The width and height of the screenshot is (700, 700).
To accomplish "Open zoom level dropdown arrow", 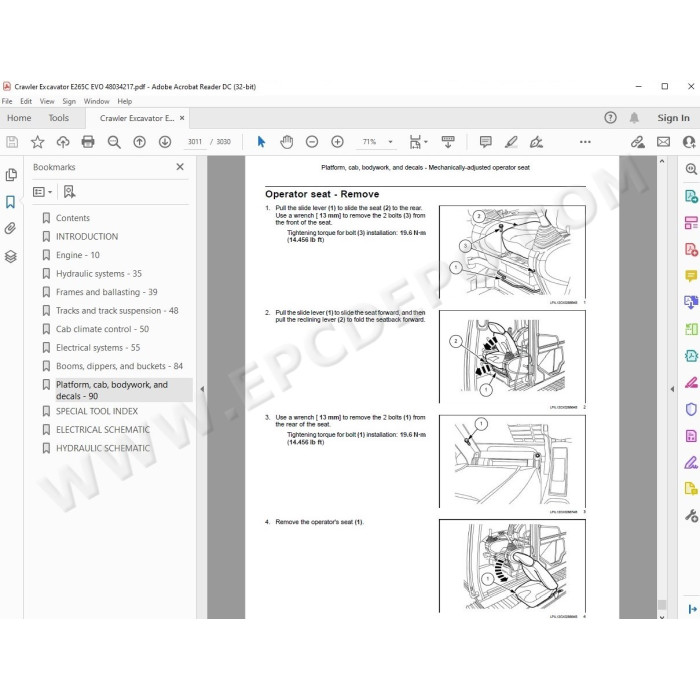I will pyautogui.click(x=390, y=142).
